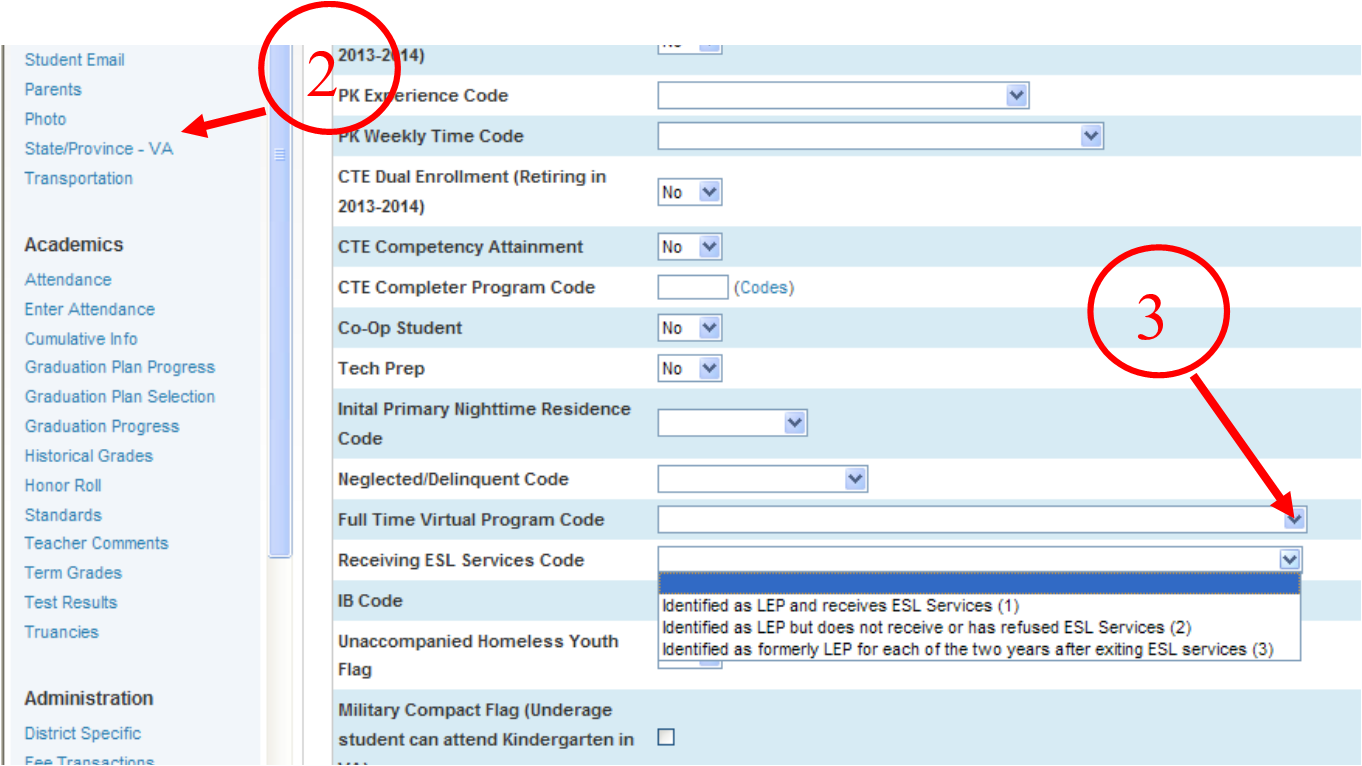
Task: Open Test Results link
Action: pyautogui.click(x=71, y=602)
